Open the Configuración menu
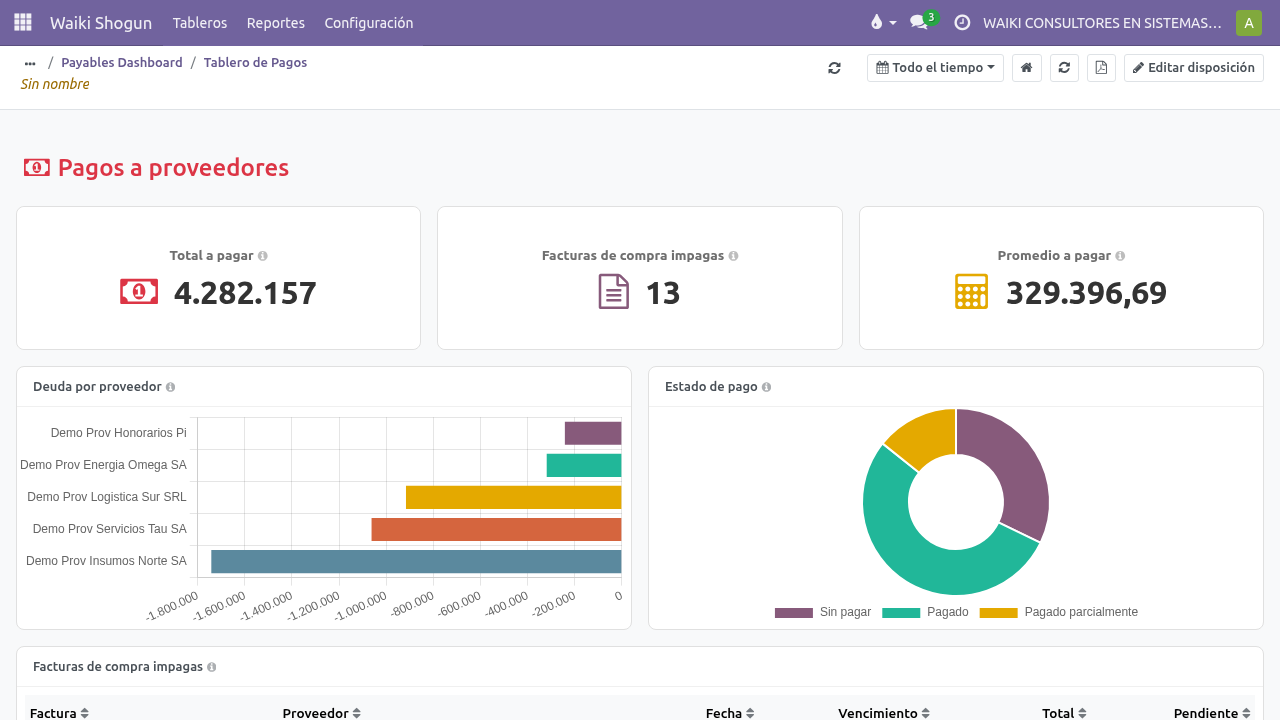This screenshot has height=720, width=1280. [369, 23]
